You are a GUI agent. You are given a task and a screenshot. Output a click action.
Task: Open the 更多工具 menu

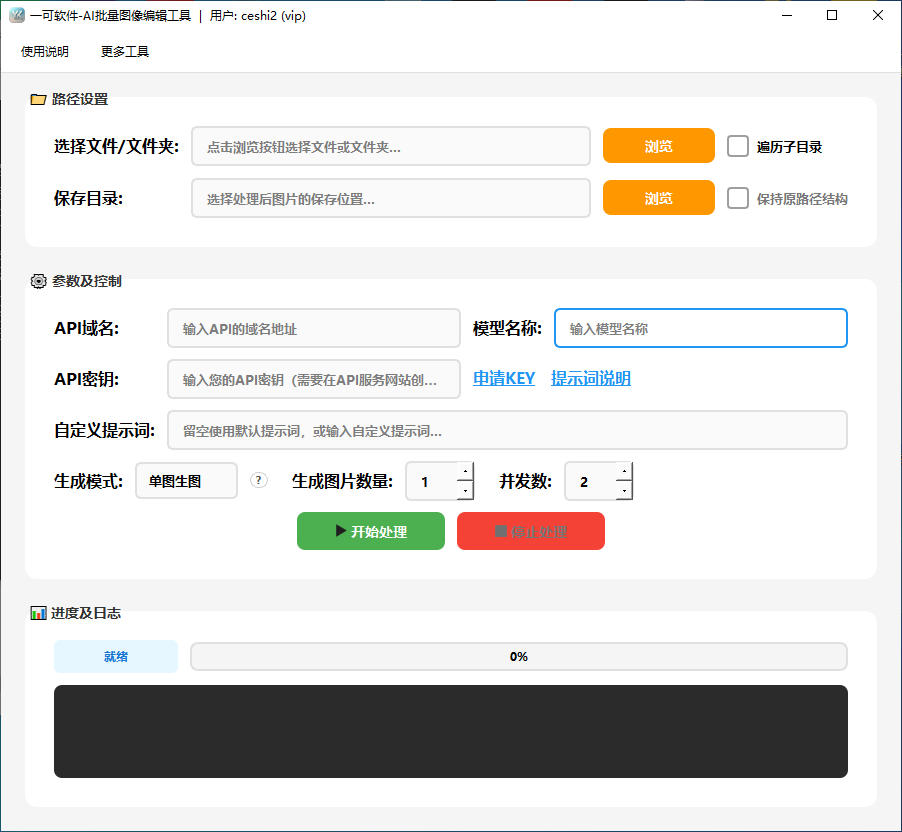[125, 51]
